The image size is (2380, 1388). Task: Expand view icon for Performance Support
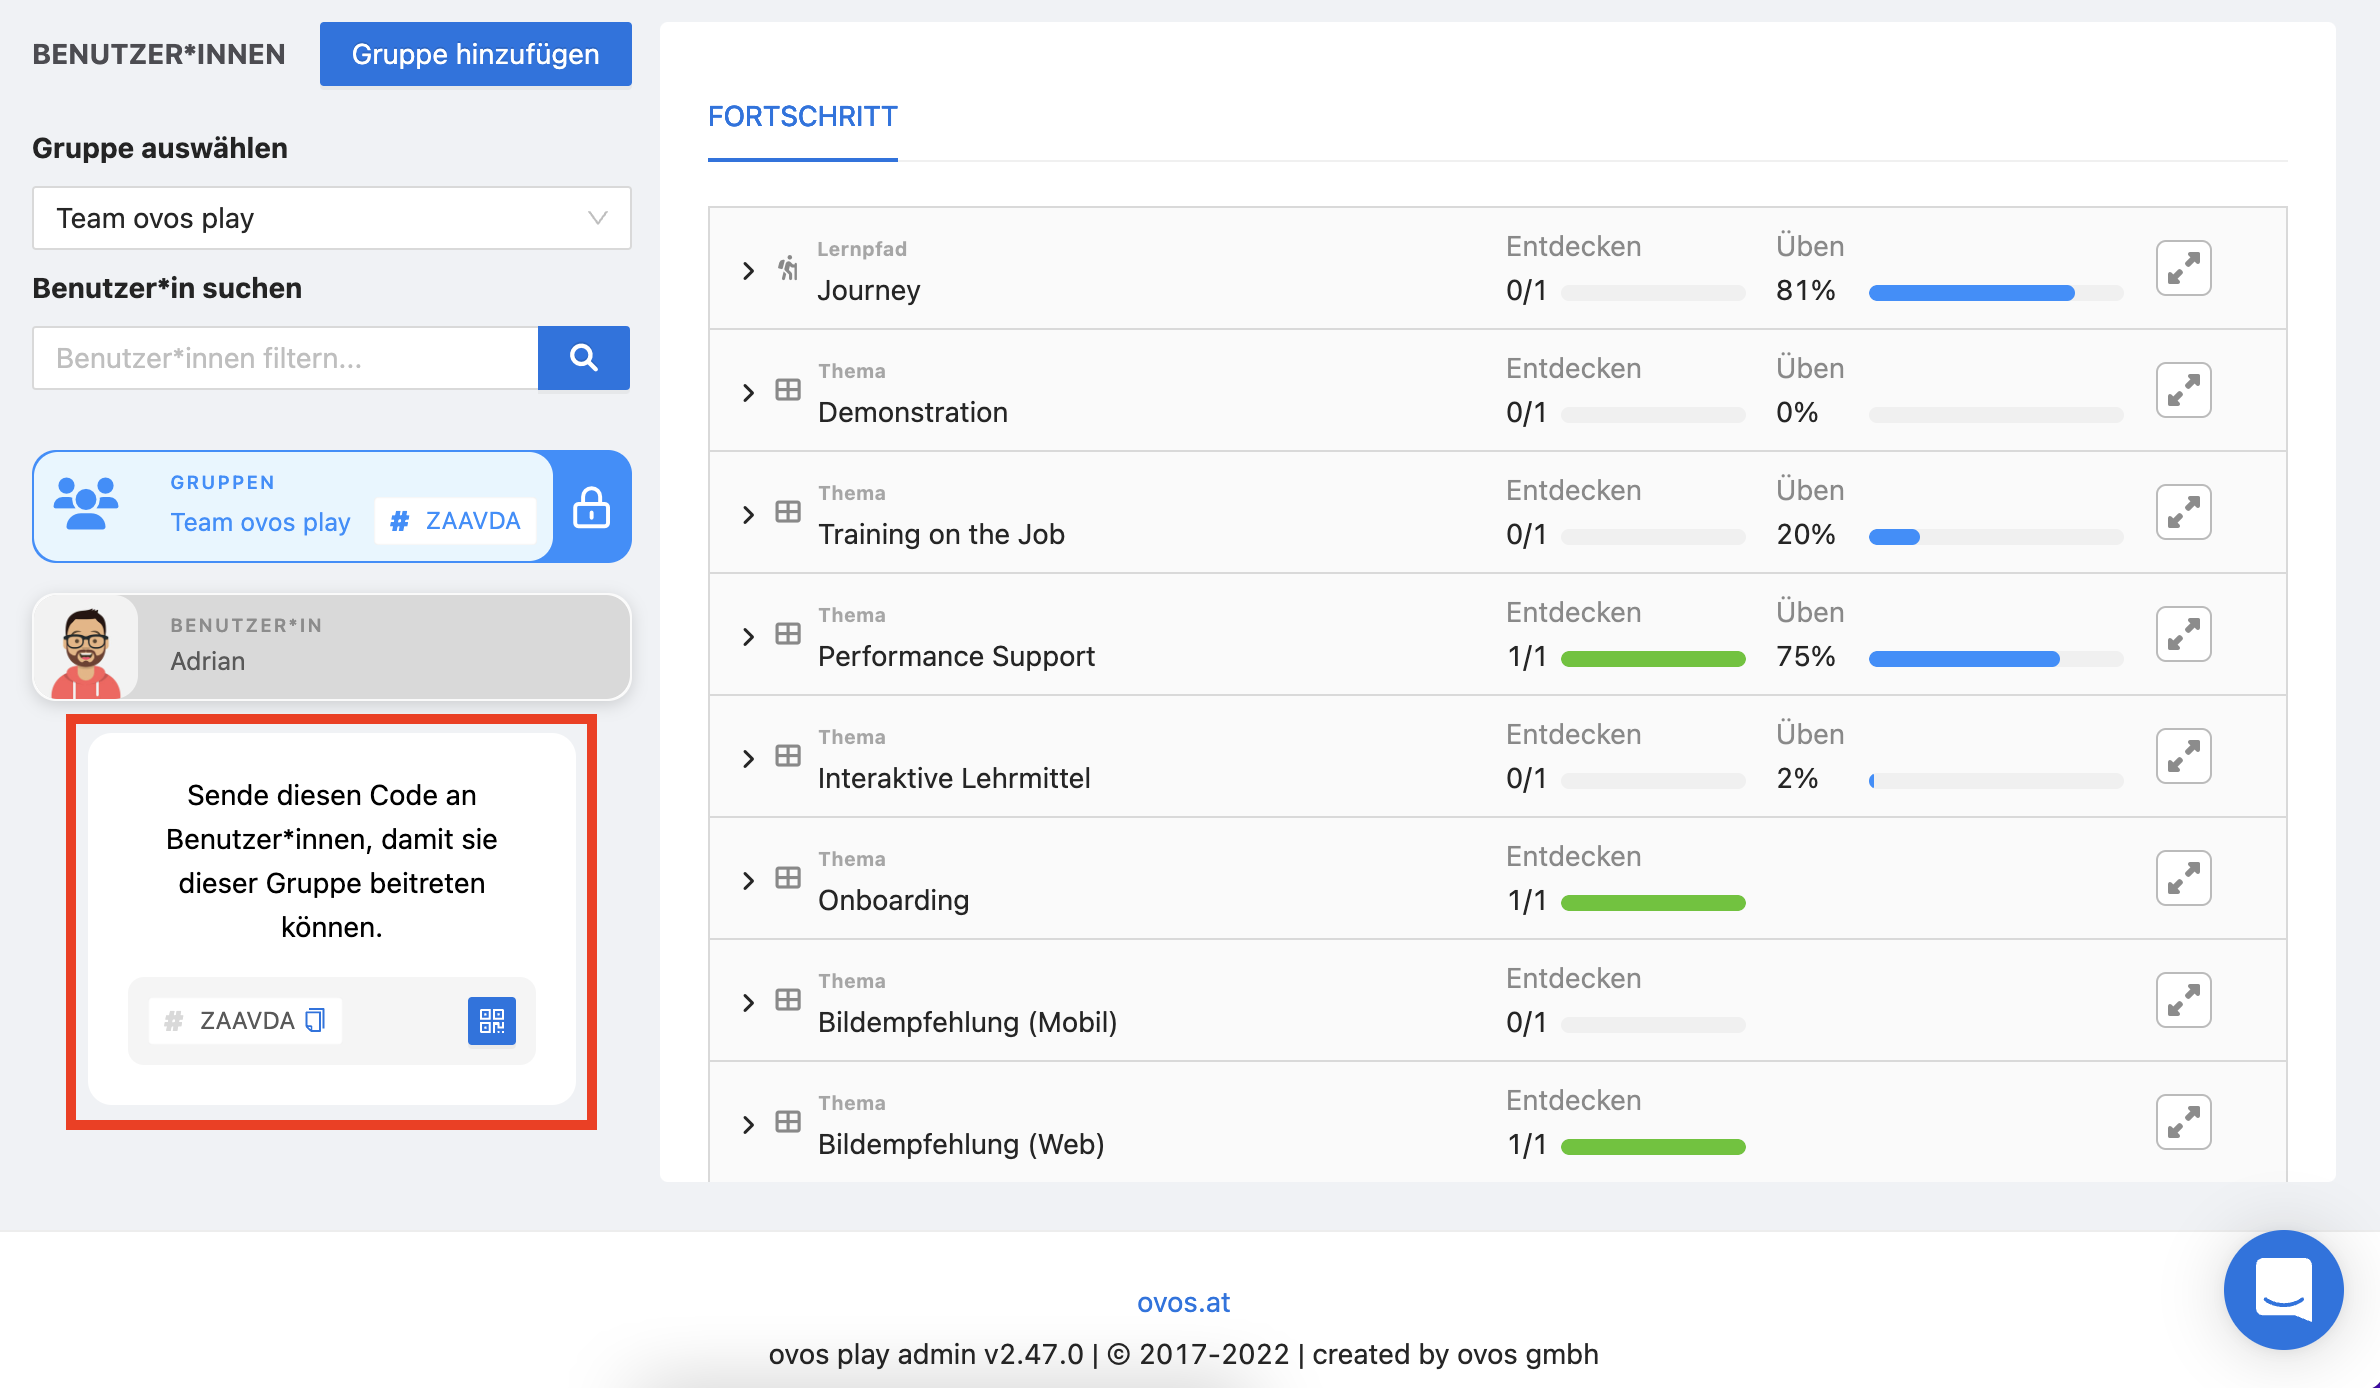tap(2183, 634)
